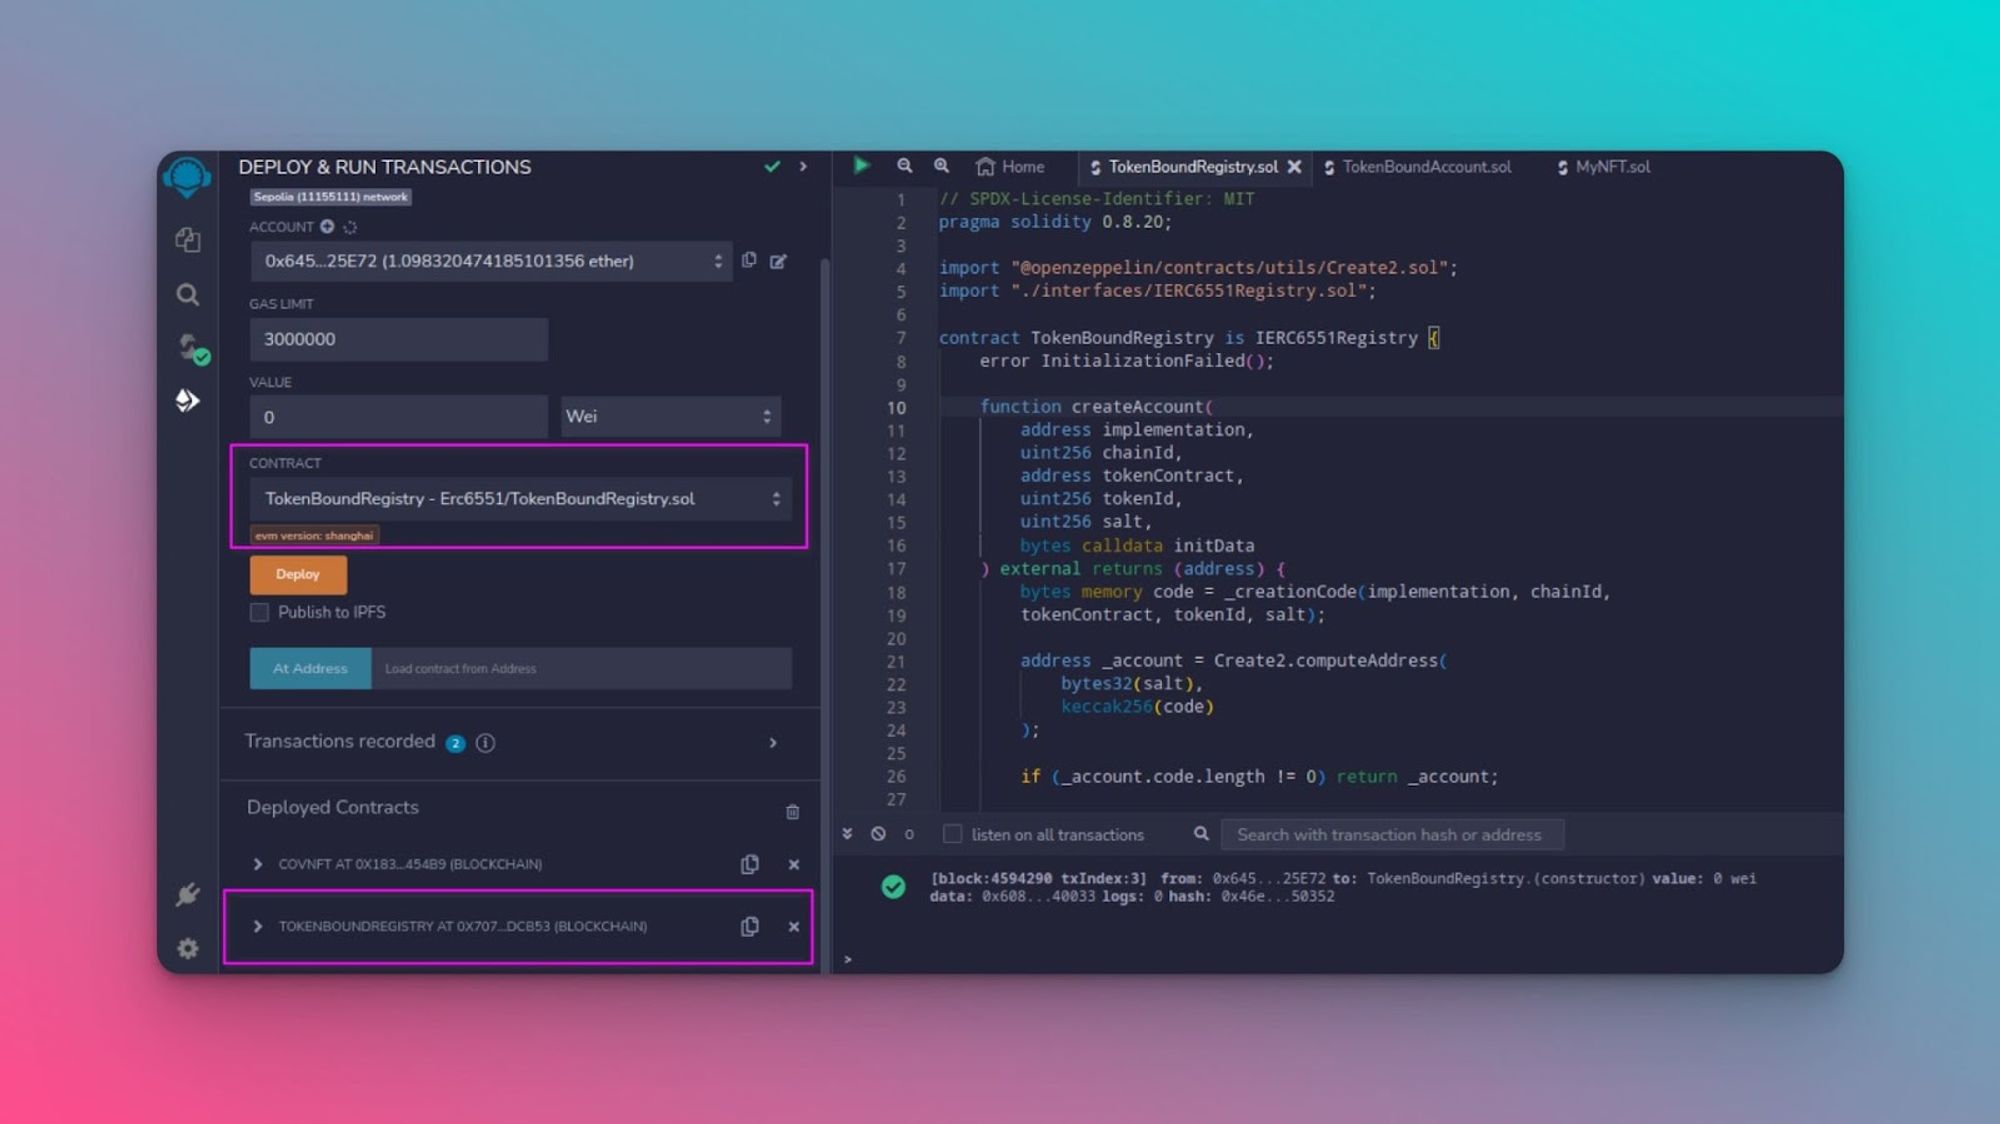This screenshot has width=2000, height=1124.
Task: Expand the COVNFT deployed contract row
Action: pos(257,864)
